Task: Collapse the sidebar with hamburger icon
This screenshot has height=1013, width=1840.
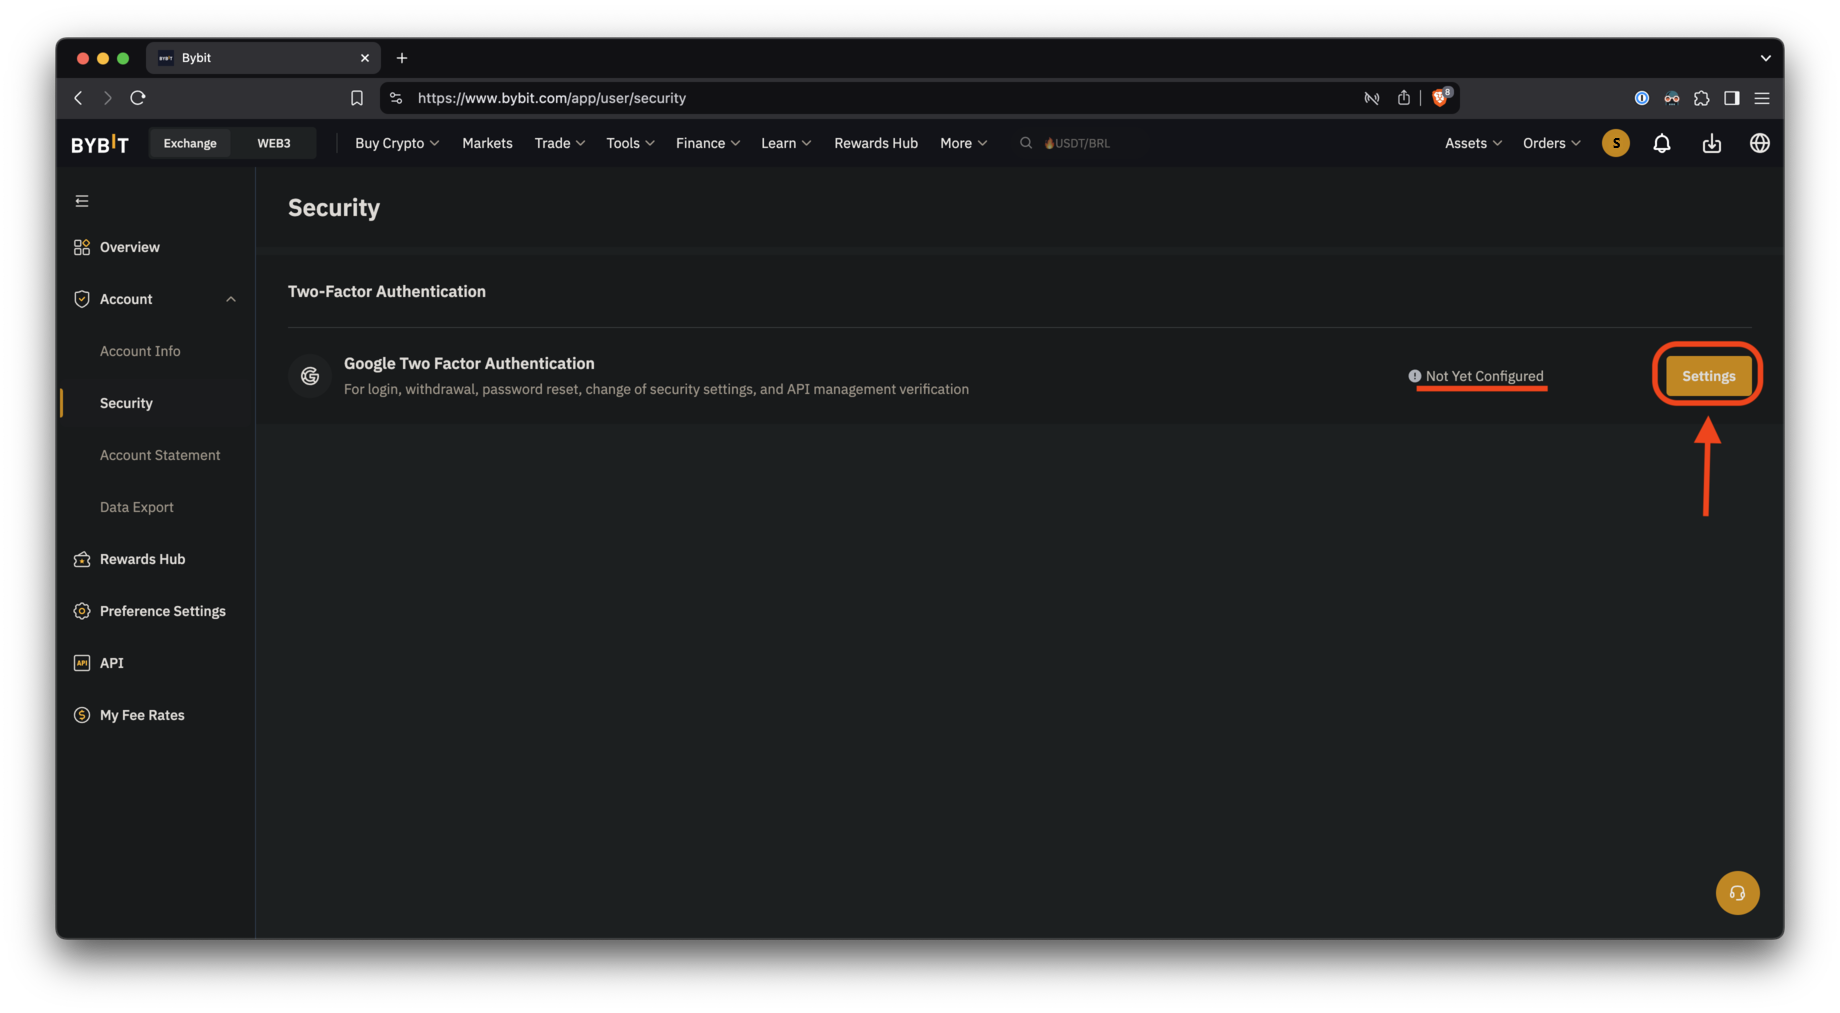Action: pyautogui.click(x=82, y=201)
